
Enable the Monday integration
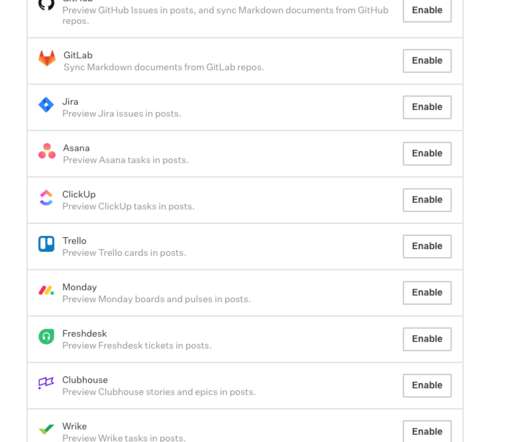pyautogui.click(x=427, y=293)
